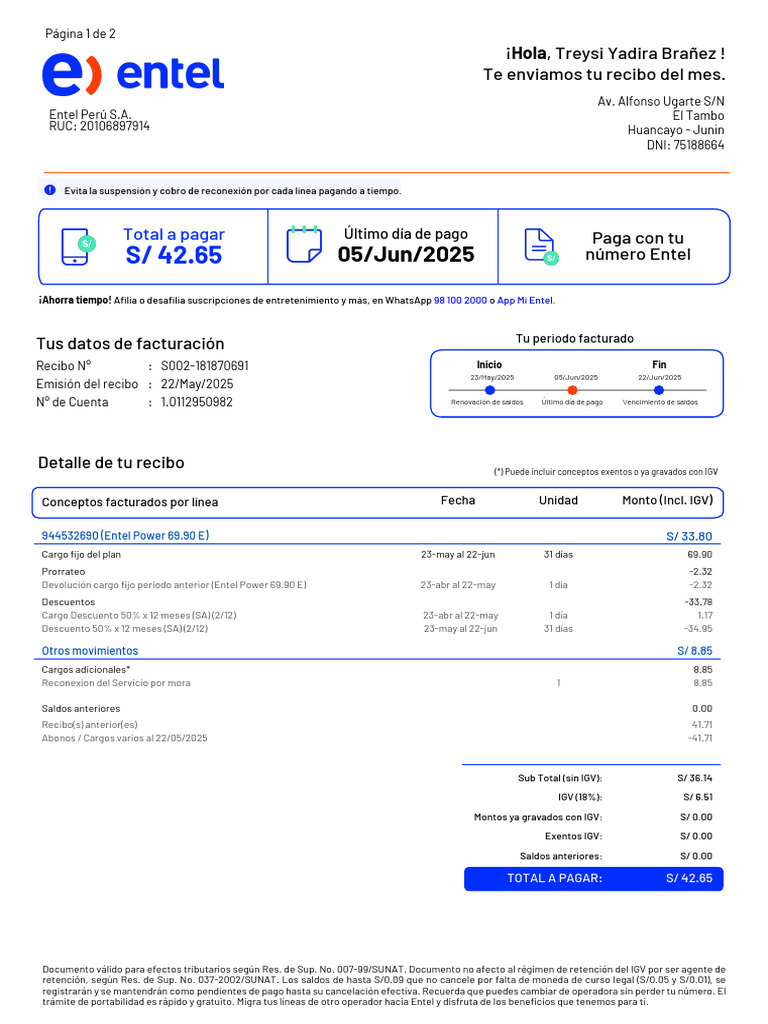768x1024 pixels.
Task: Click the line subtotal S/ 33.80
Action: point(689,536)
